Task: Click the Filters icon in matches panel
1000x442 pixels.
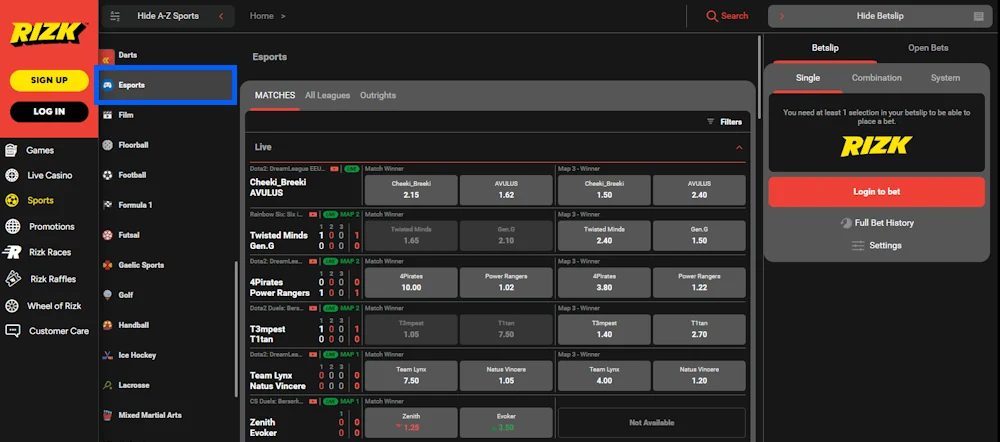Action: 710,121
